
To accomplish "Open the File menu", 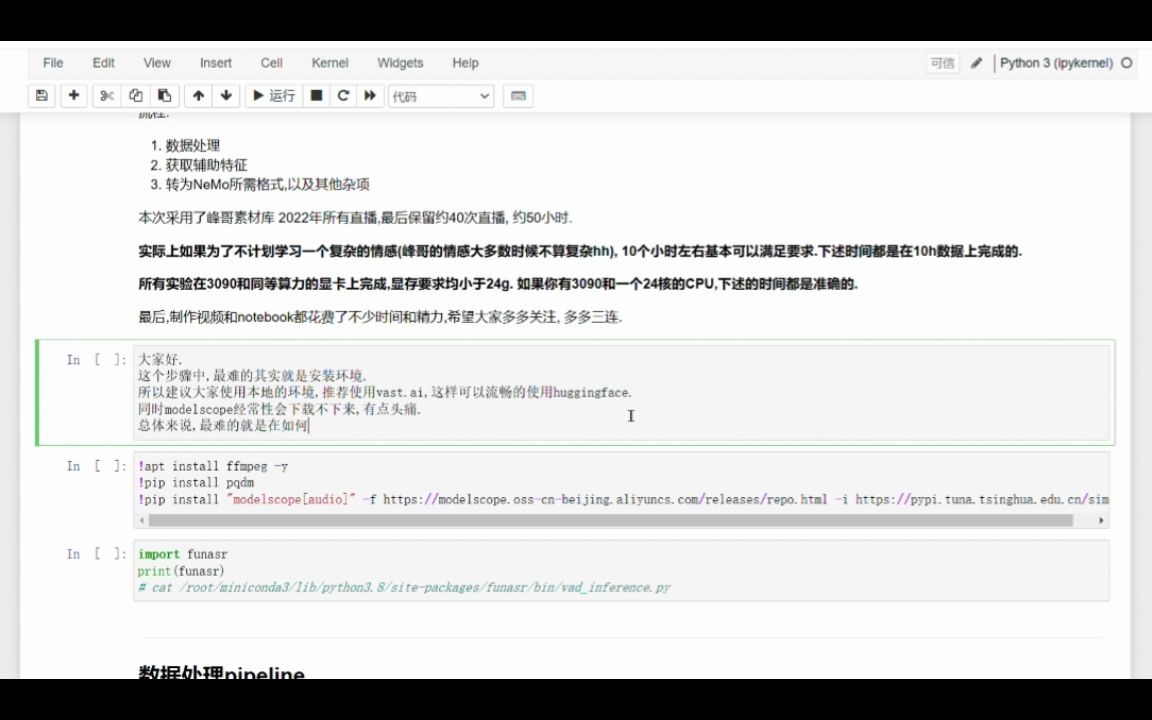I will pyautogui.click(x=52, y=62).
